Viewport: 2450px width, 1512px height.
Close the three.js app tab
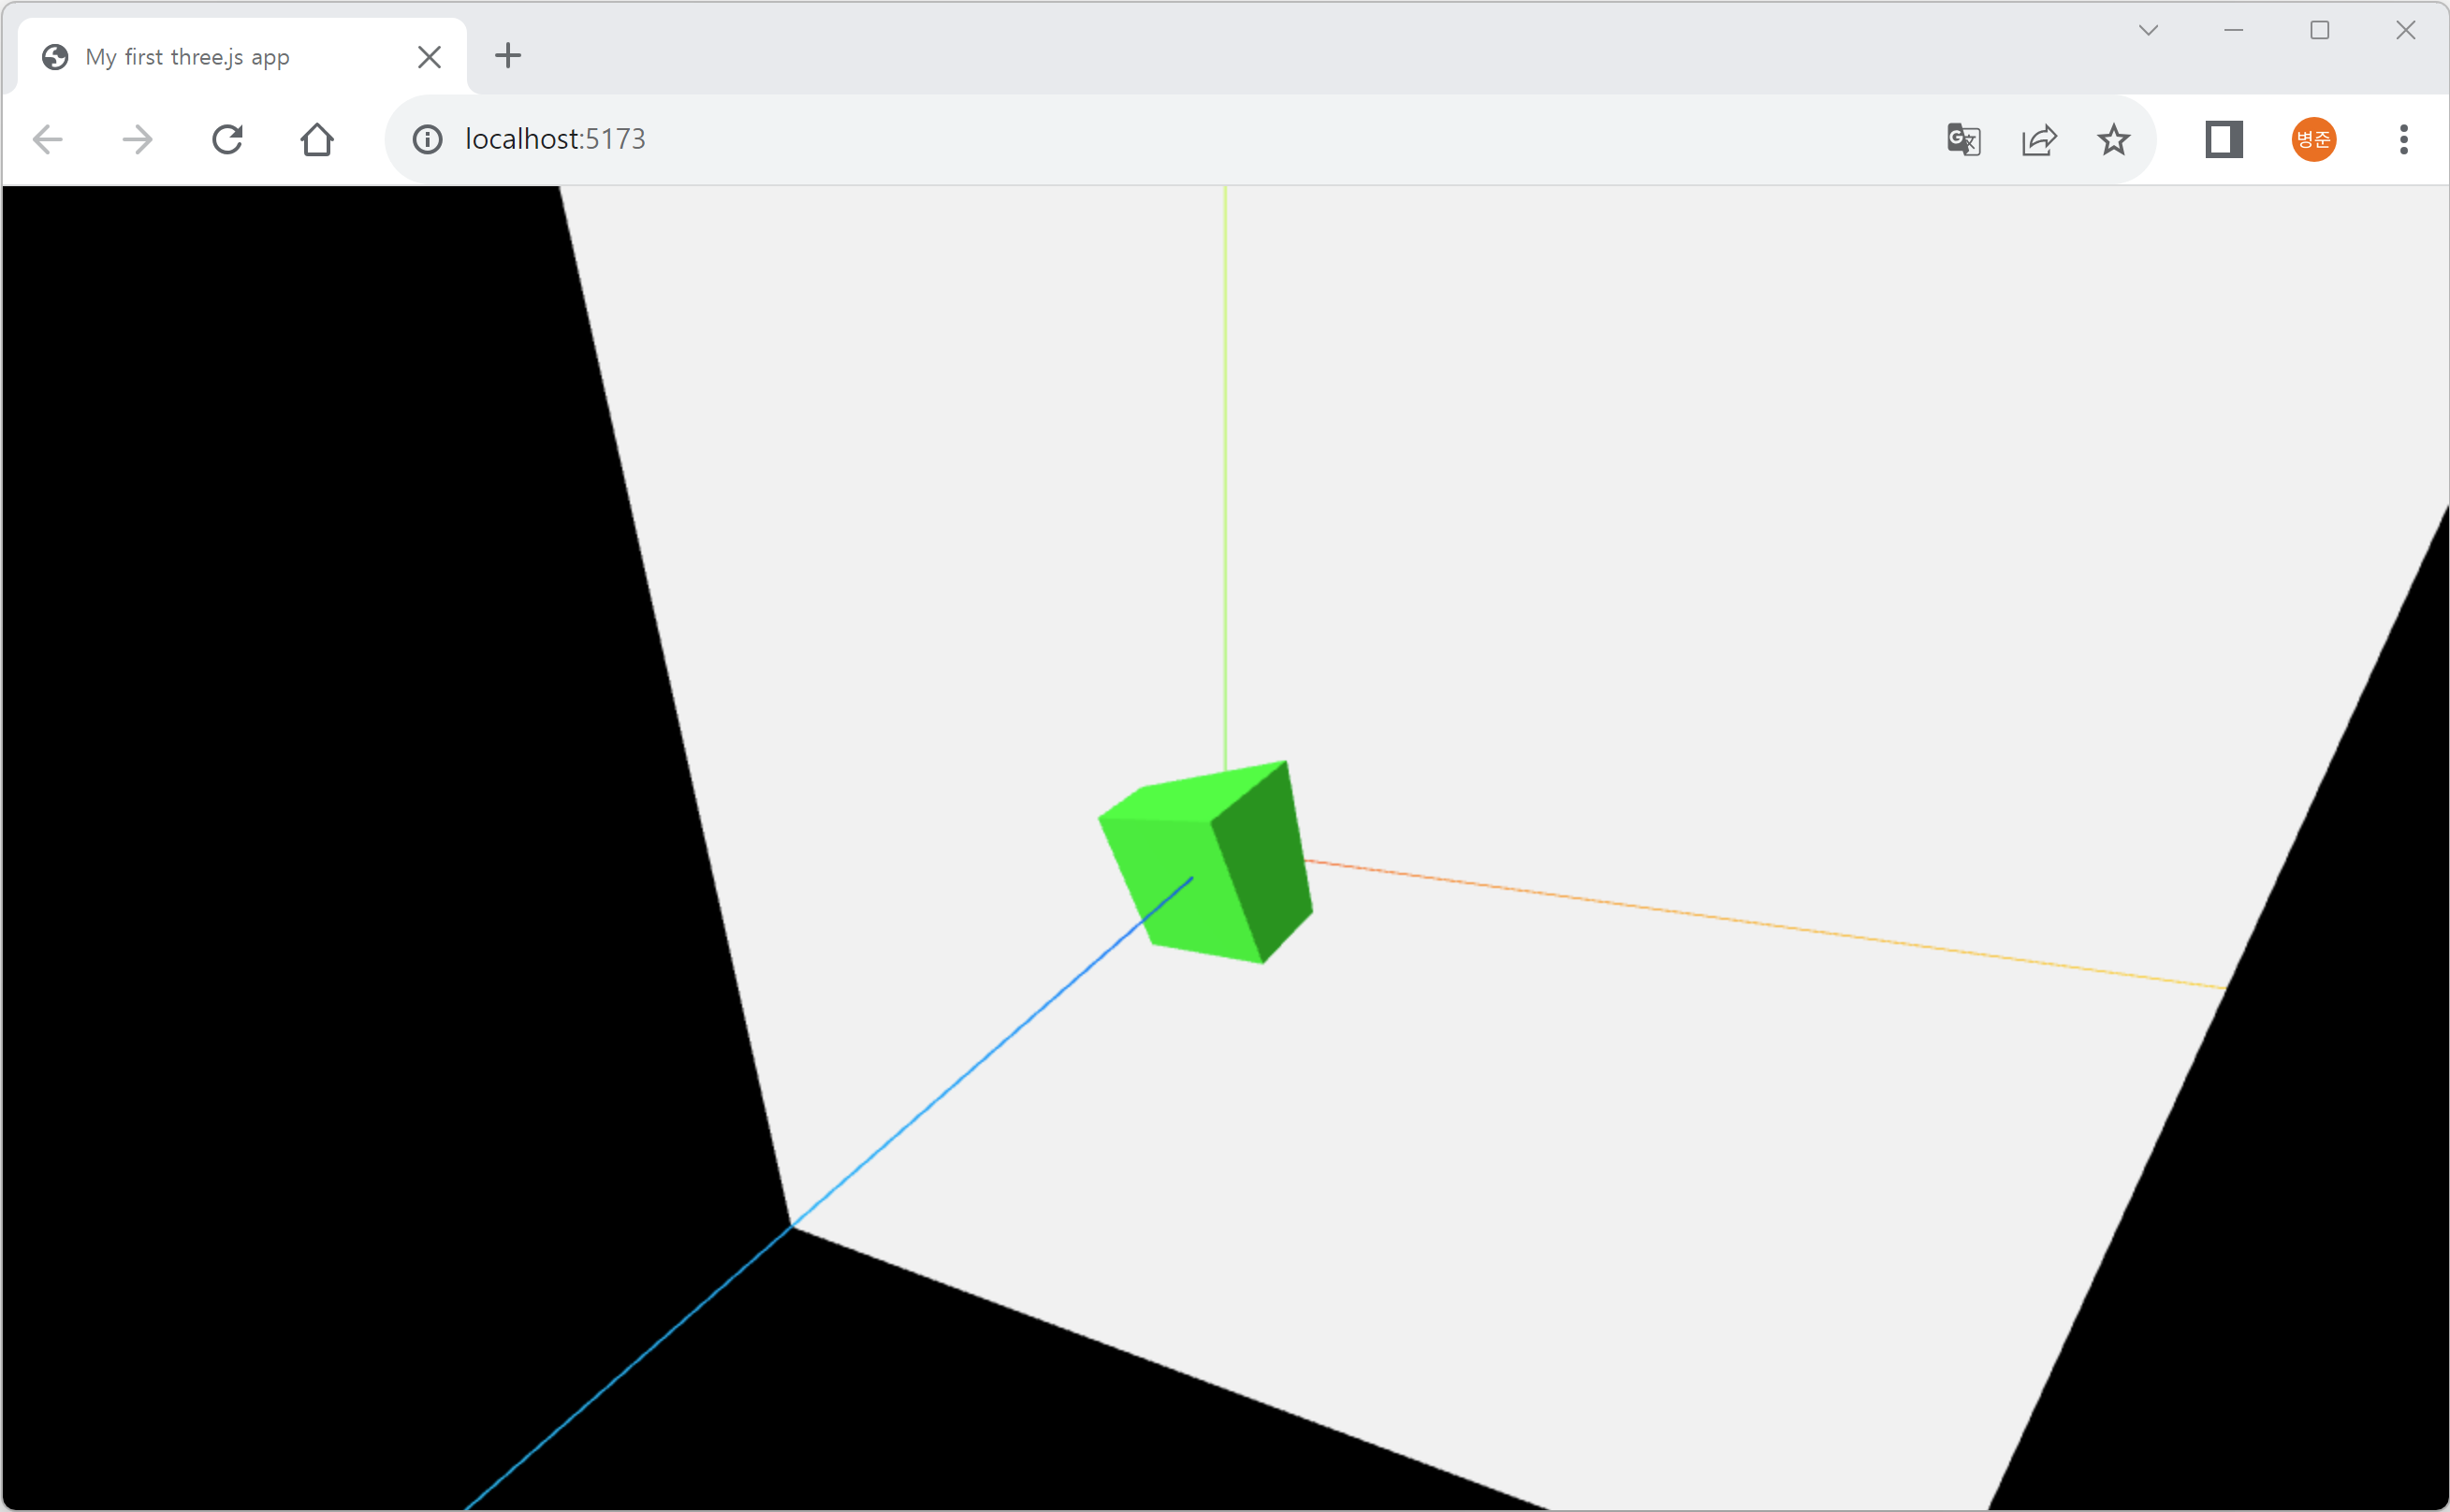tap(429, 57)
